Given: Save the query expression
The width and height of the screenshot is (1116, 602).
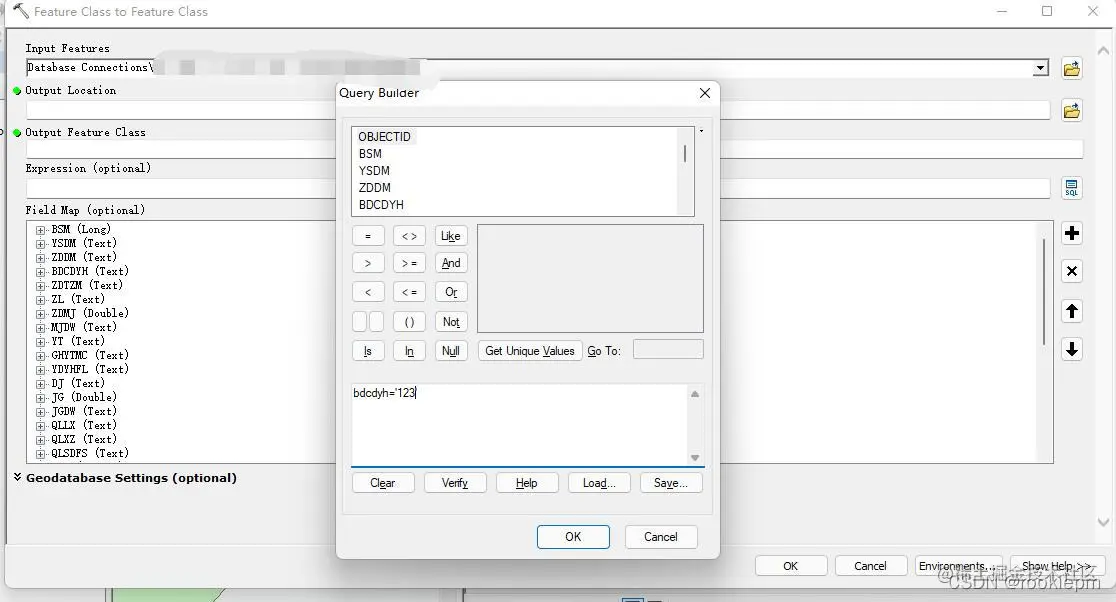Looking at the screenshot, I should 670,483.
